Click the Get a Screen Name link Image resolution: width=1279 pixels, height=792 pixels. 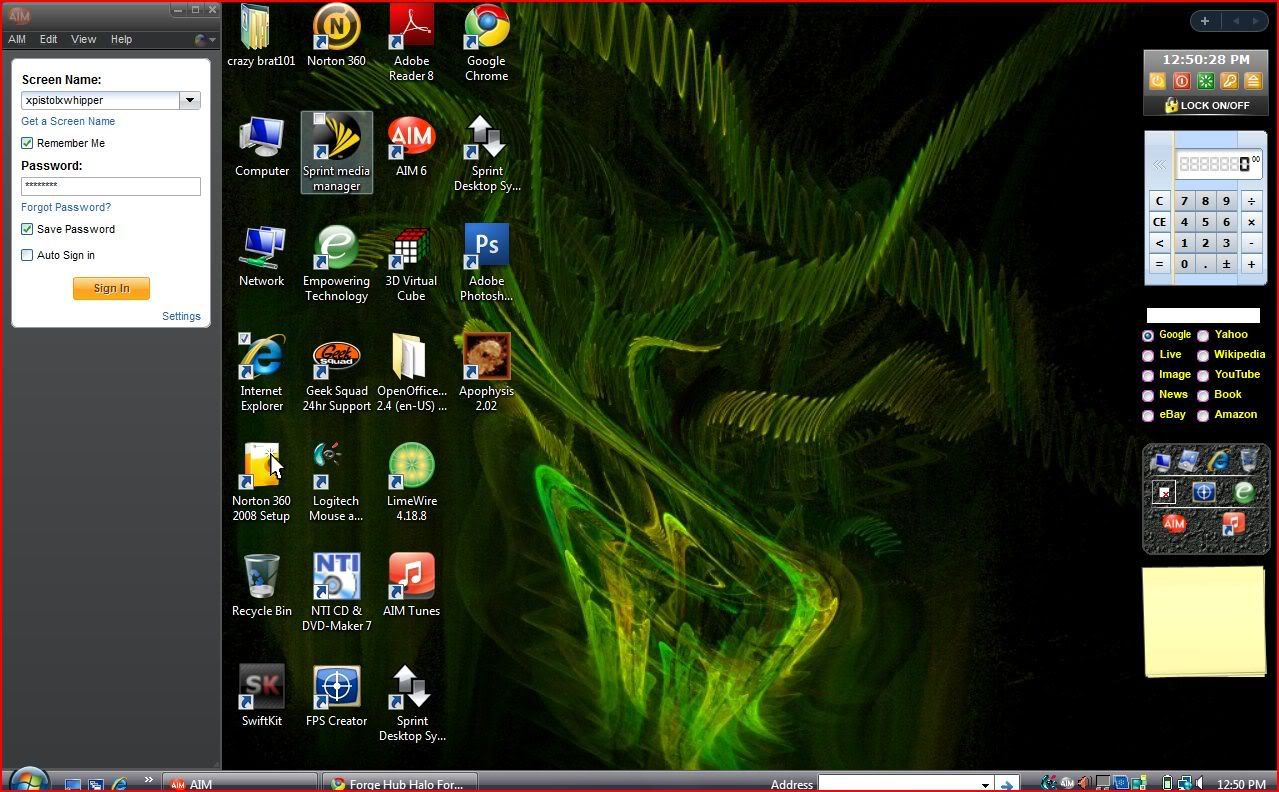68,121
